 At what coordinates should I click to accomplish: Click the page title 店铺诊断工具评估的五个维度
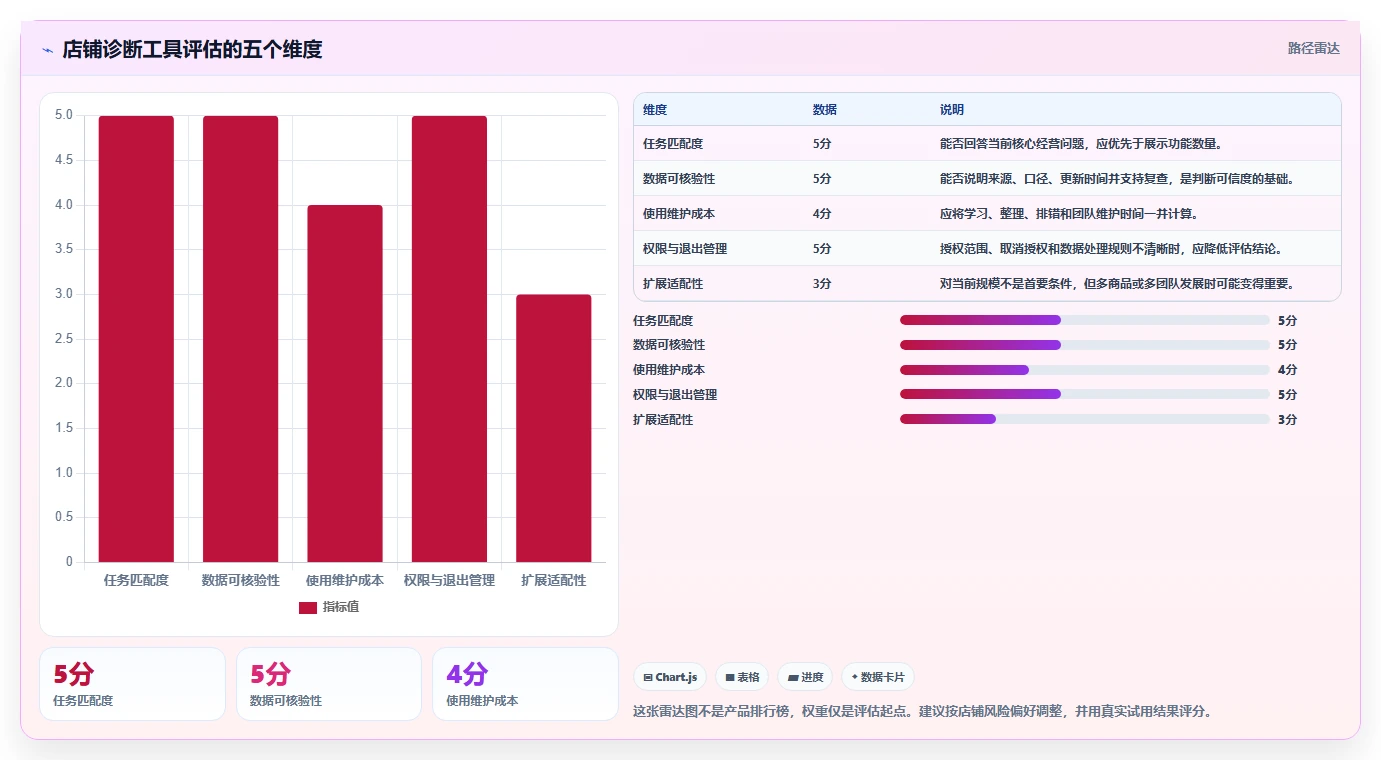coord(192,49)
